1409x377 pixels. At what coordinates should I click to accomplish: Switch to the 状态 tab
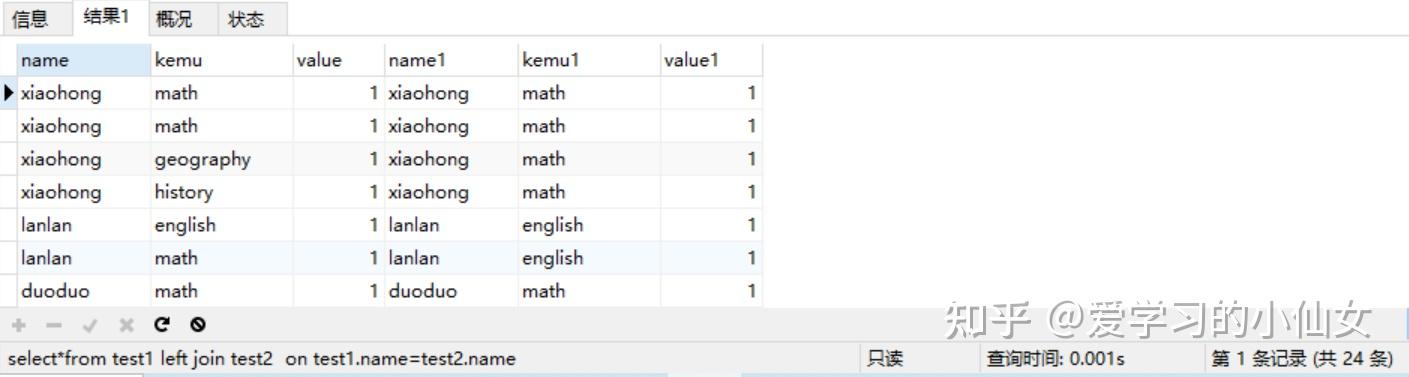[x=246, y=19]
